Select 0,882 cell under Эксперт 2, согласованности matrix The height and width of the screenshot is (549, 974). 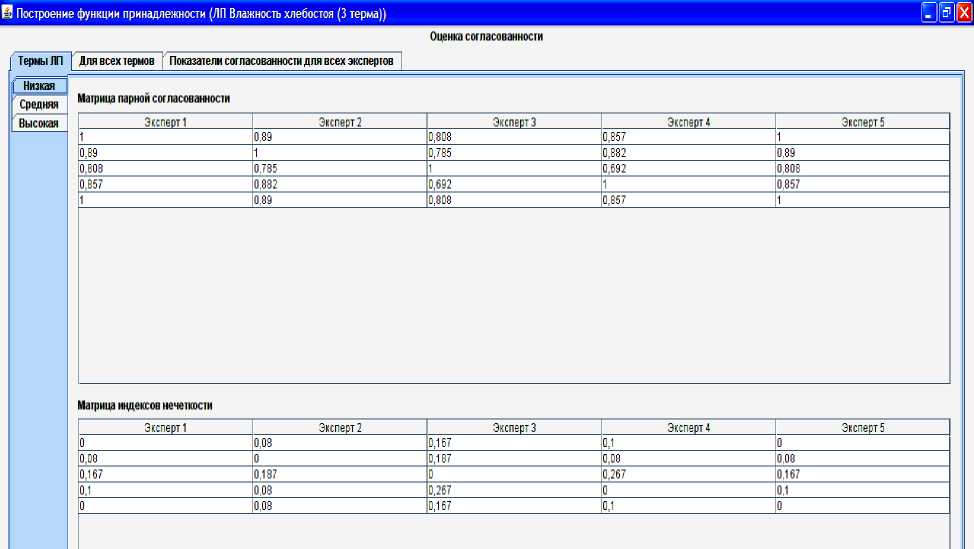click(x=340, y=184)
